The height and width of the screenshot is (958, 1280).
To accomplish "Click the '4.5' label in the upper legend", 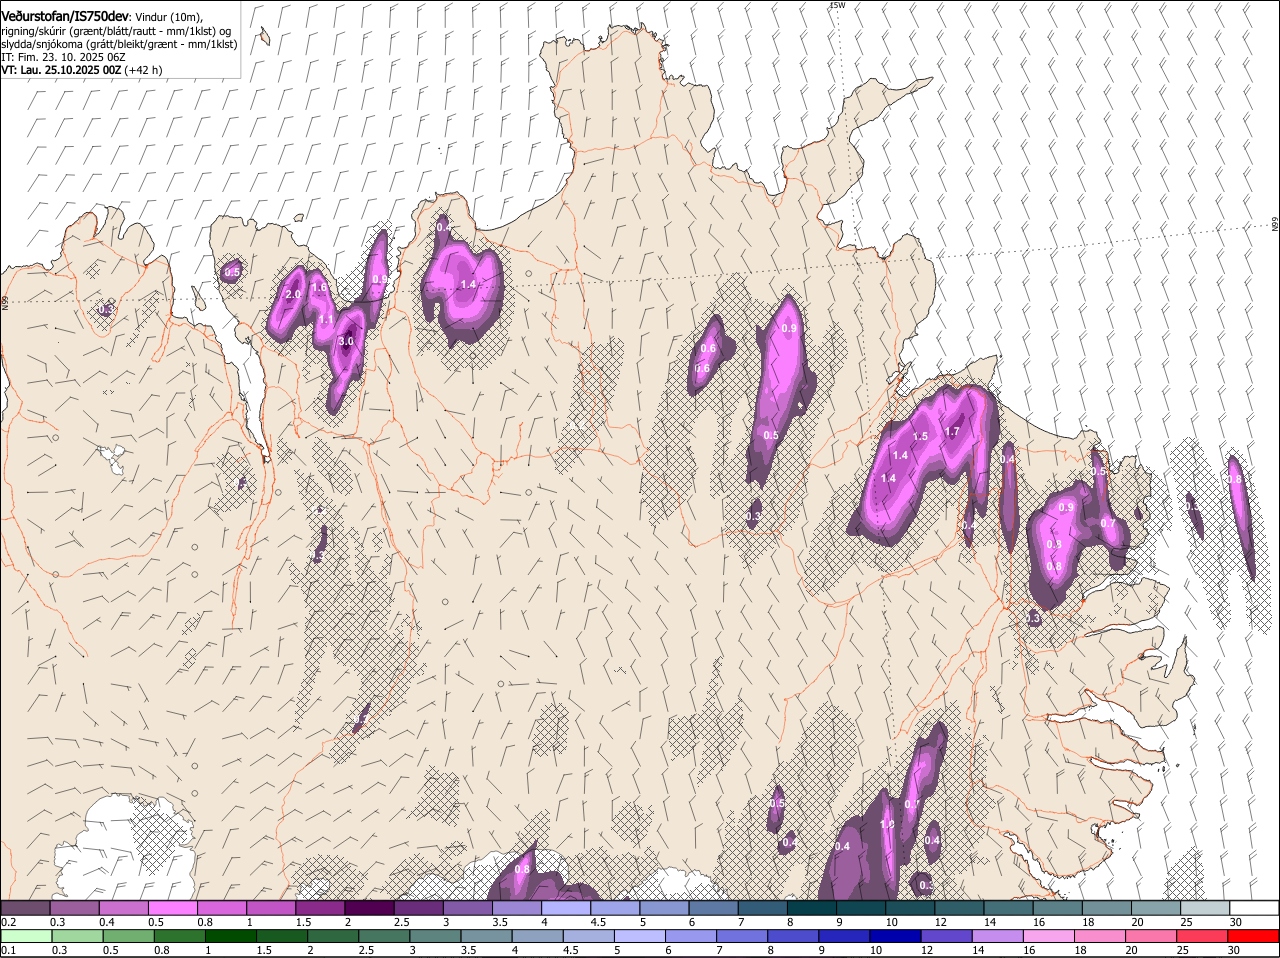I will 598,922.
